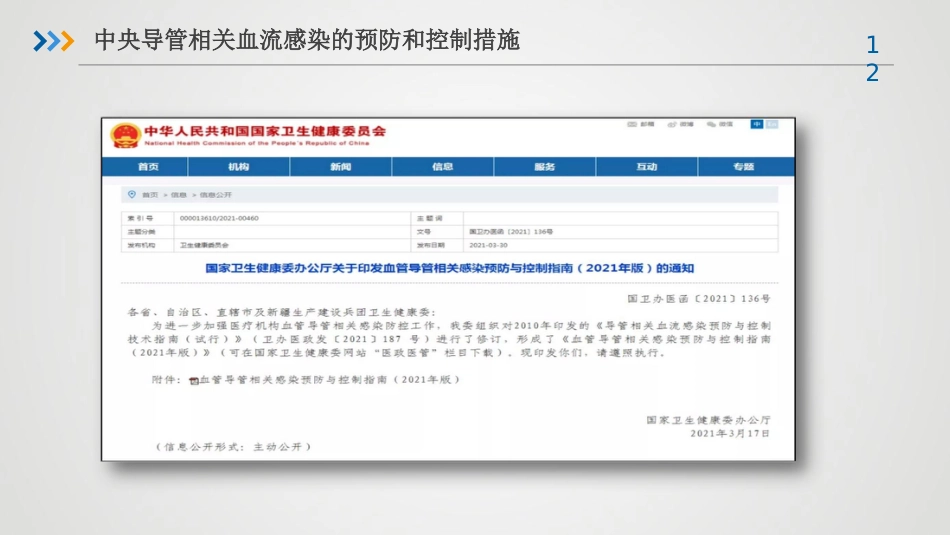Click the national emblem logo of the Health Commission
This screenshot has width=950, height=535.
tap(125, 135)
